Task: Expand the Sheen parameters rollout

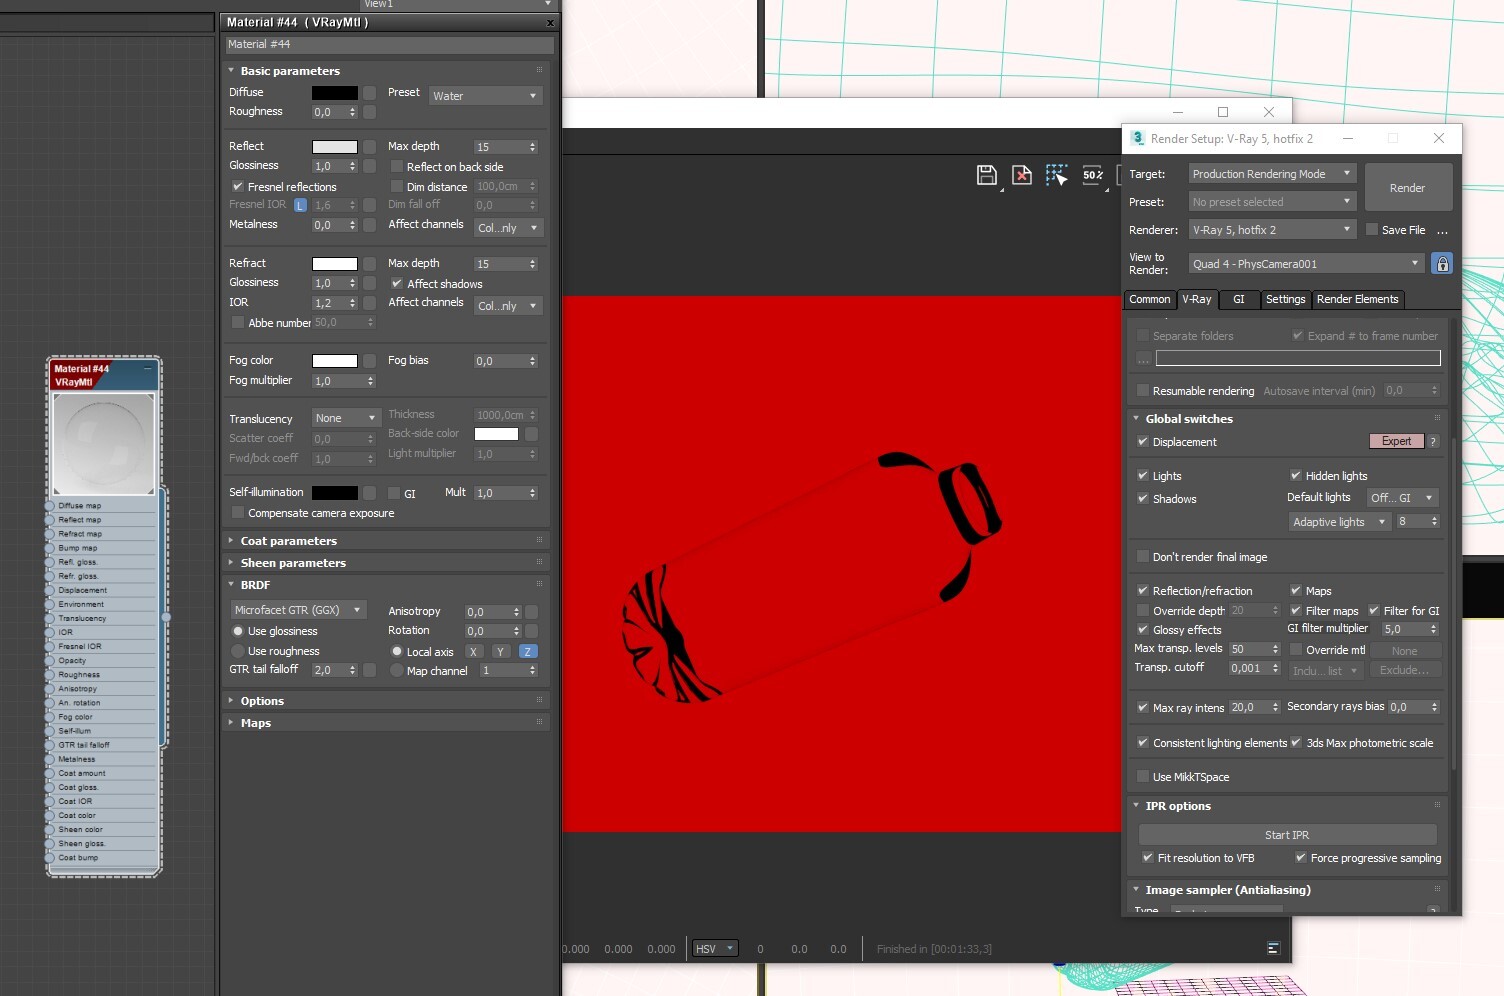Action: [x=293, y=563]
